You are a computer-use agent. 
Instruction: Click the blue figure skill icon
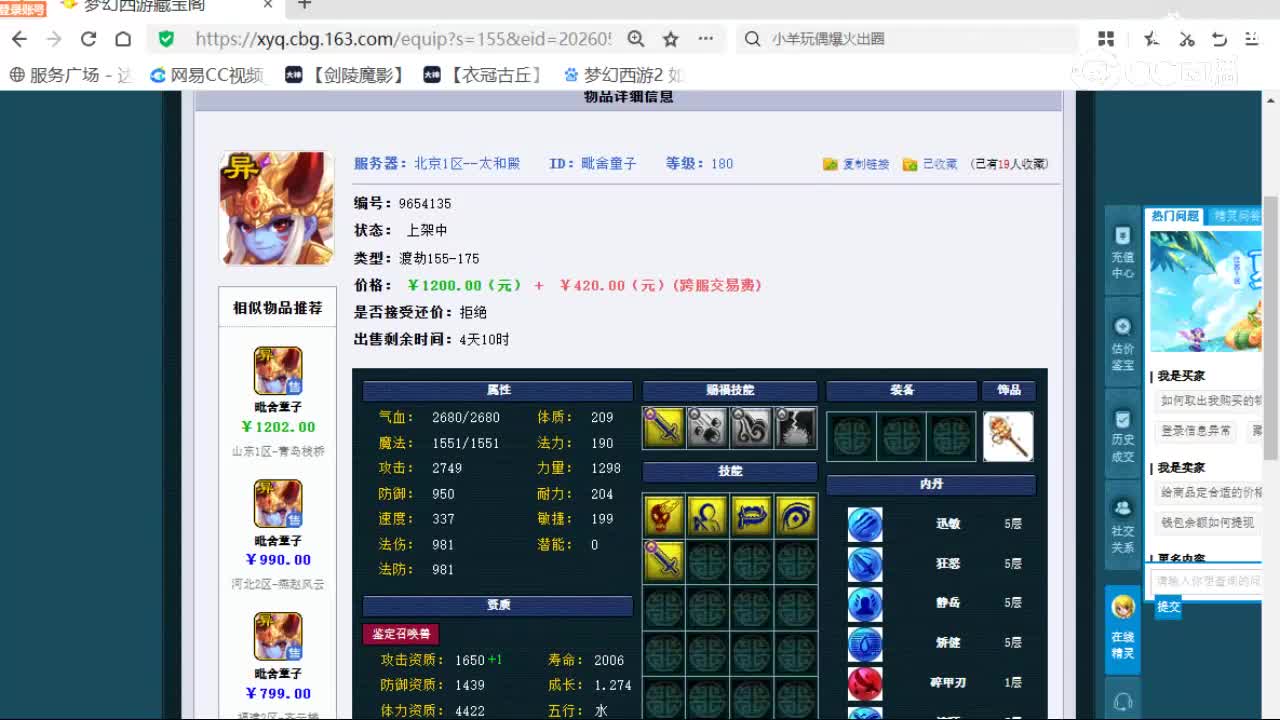pos(707,516)
